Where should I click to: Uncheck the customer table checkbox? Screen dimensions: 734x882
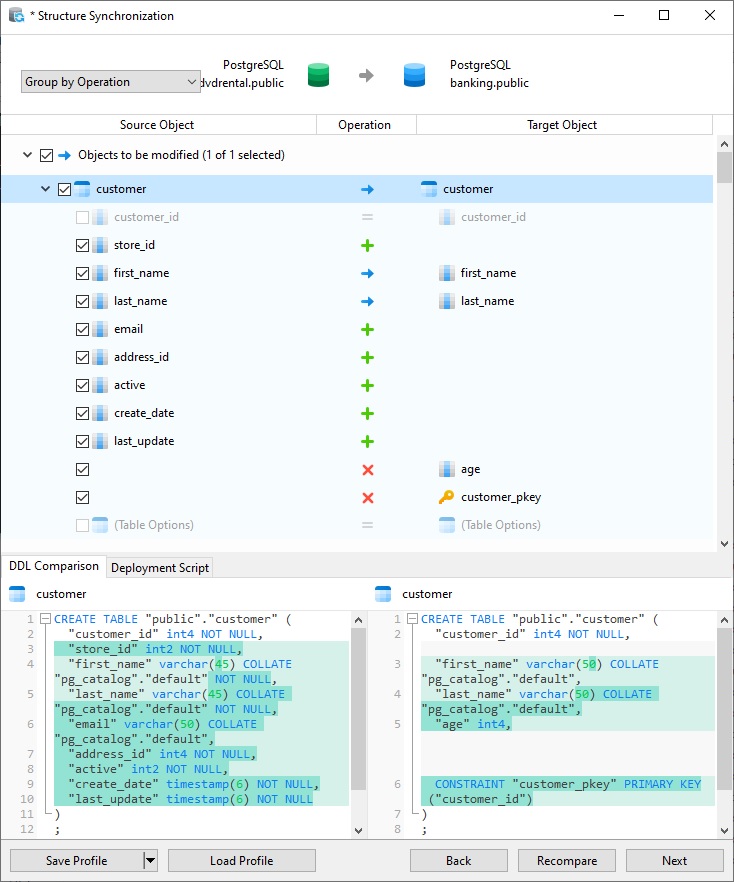[x=65, y=190]
